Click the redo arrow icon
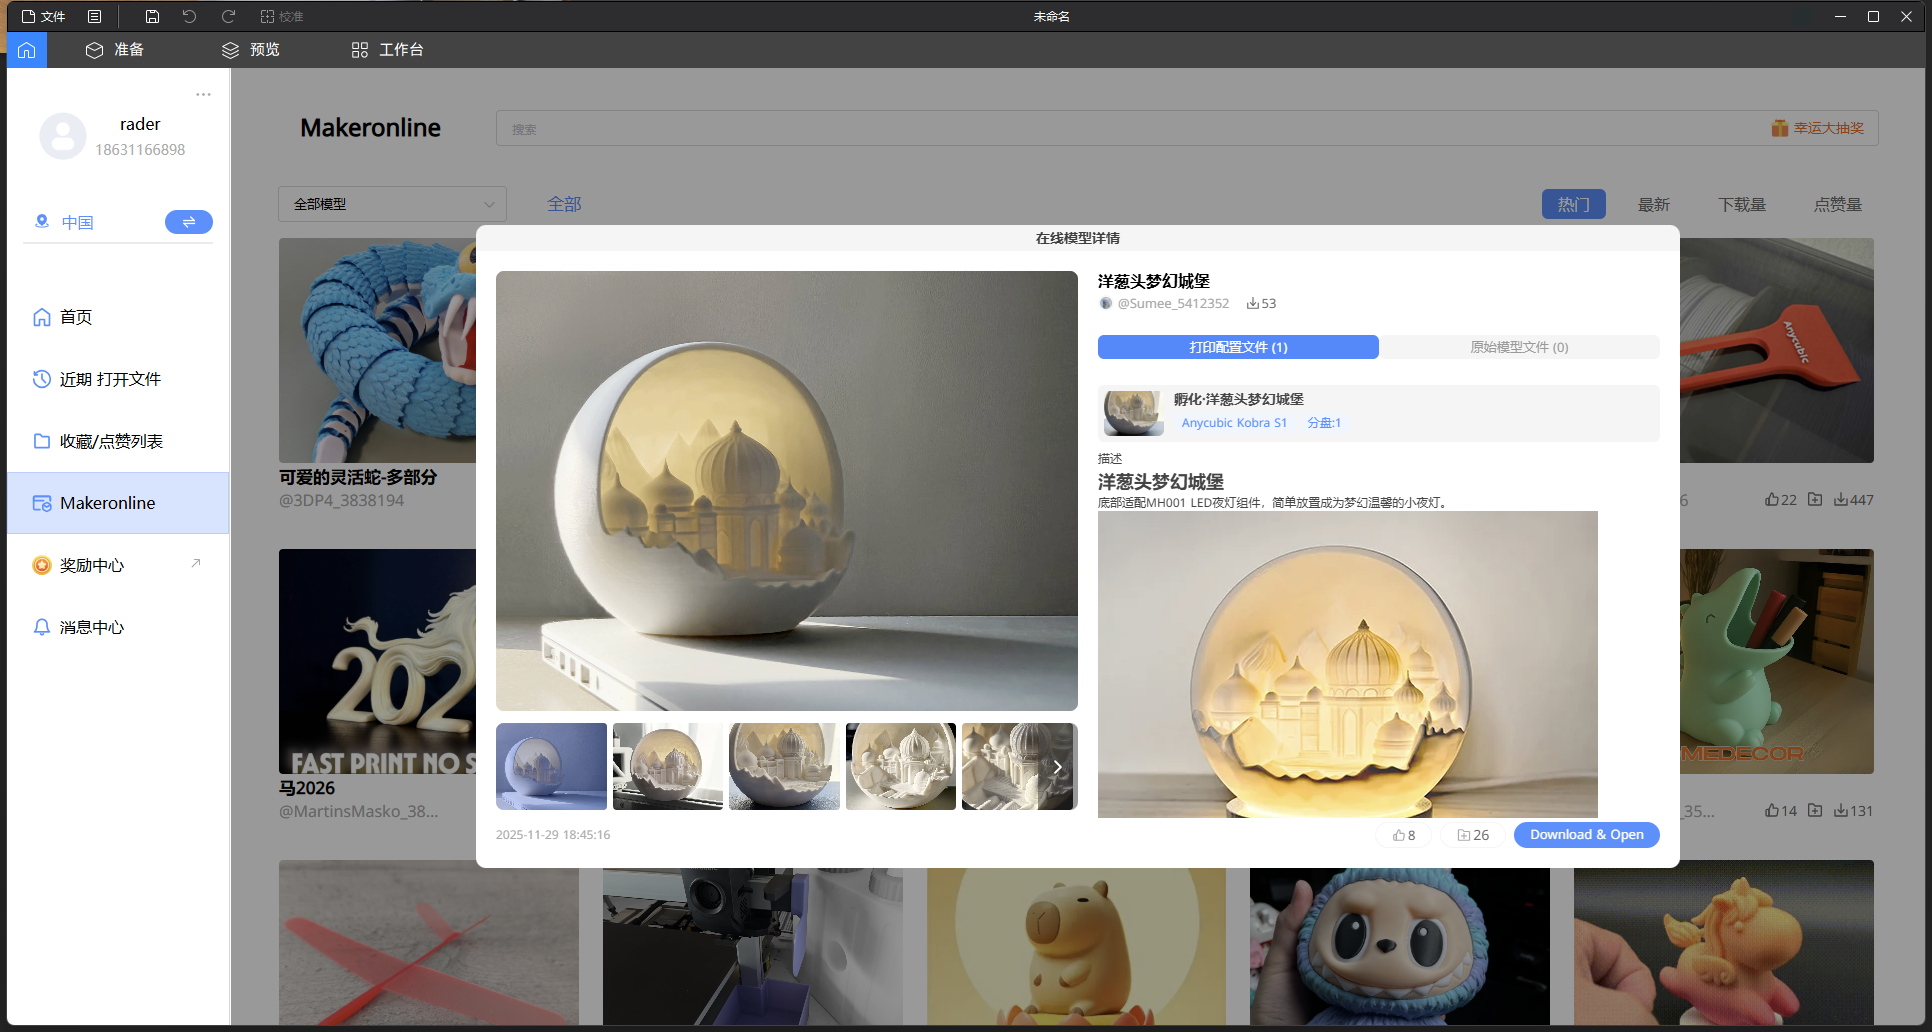The height and width of the screenshot is (1032, 1932). pyautogui.click(x=228, y=16)
